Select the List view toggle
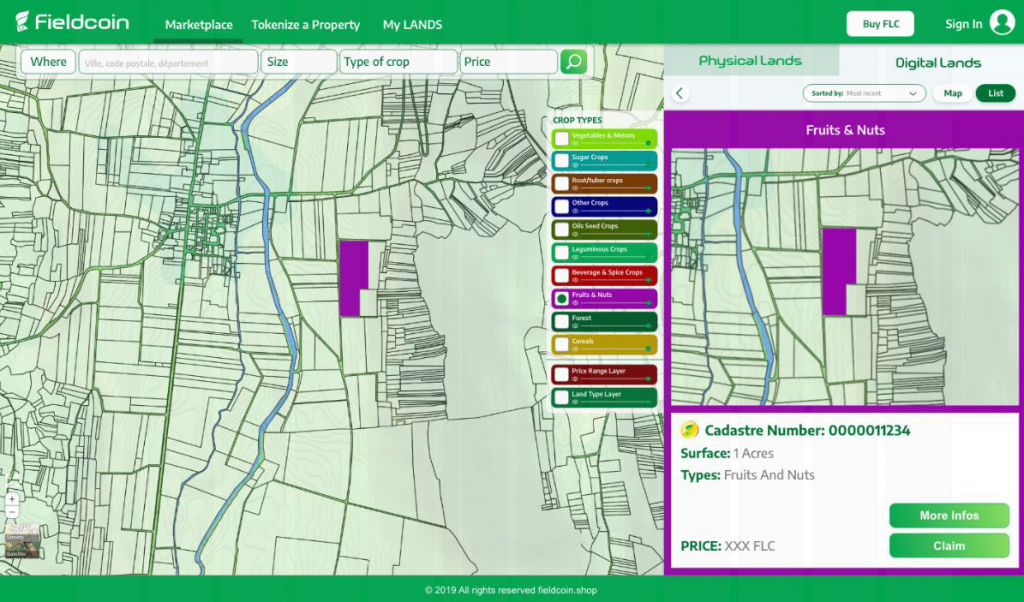The height and width of the screenshot is (602, 1024). point(995,93)
